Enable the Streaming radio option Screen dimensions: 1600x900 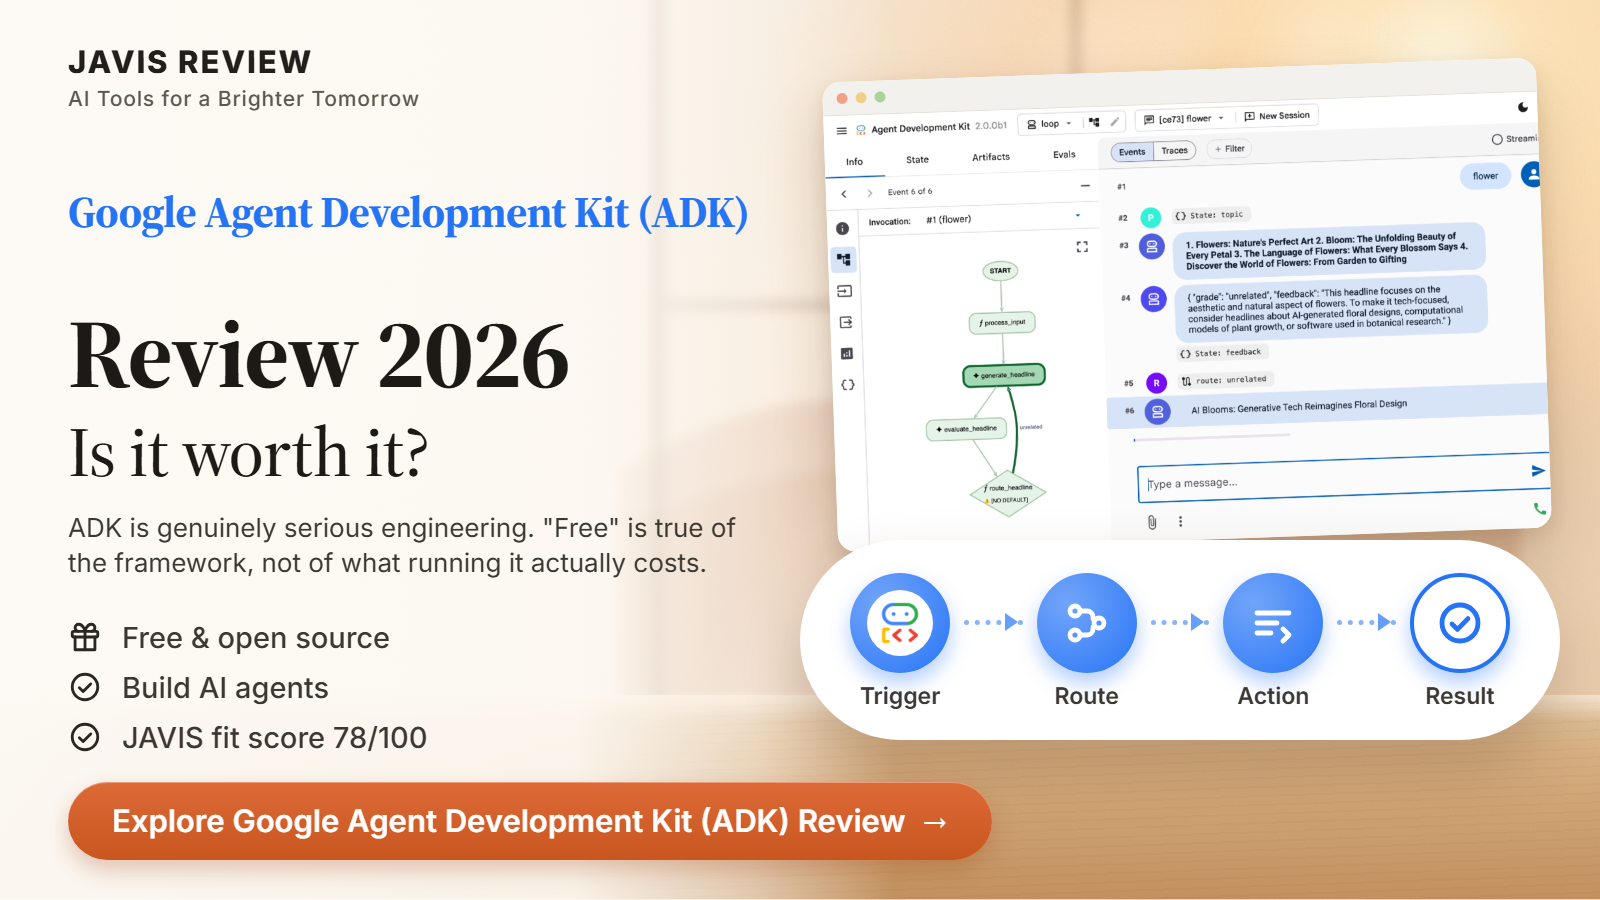(1497, 139)
